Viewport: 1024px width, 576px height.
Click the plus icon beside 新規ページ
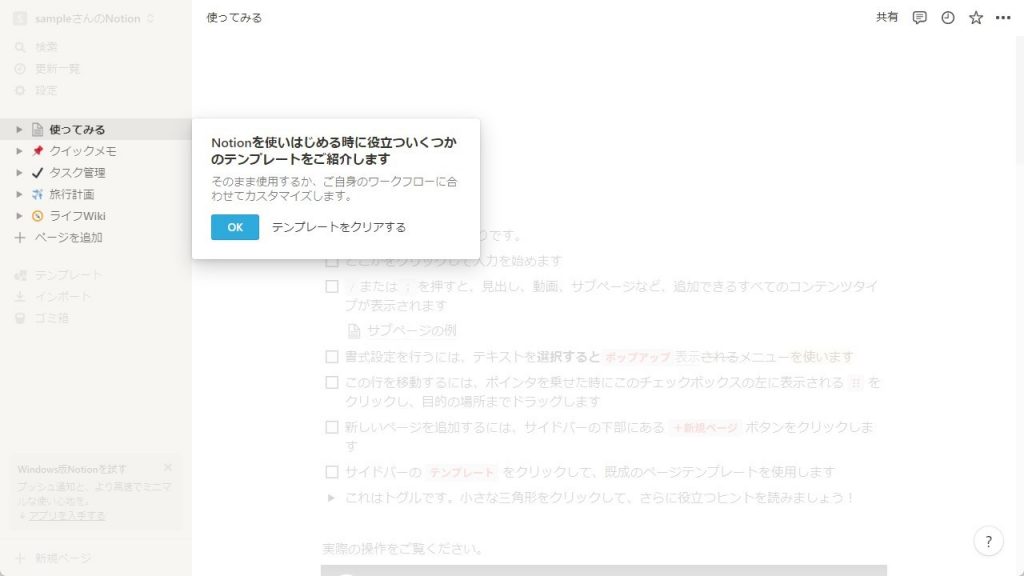click(x=20, y=558)
